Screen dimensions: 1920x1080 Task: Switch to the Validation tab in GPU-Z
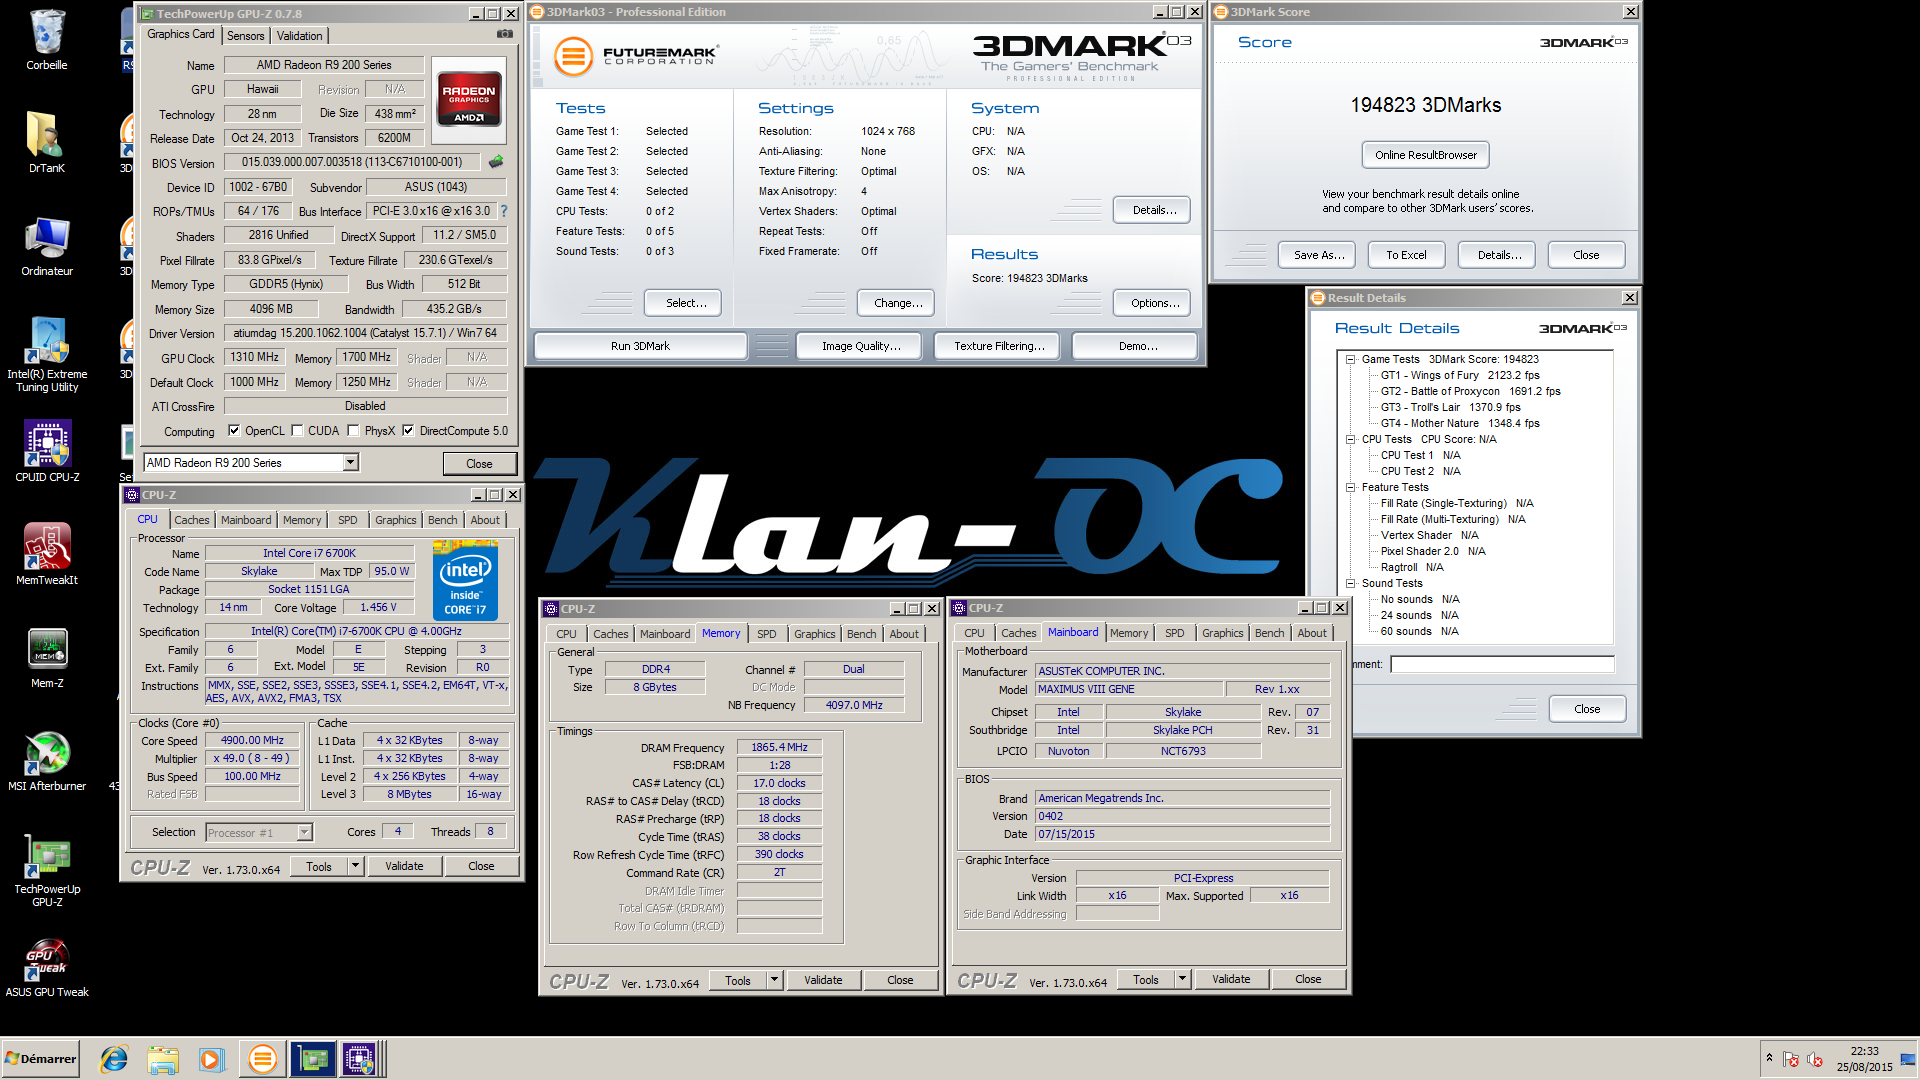coord(300,35)
